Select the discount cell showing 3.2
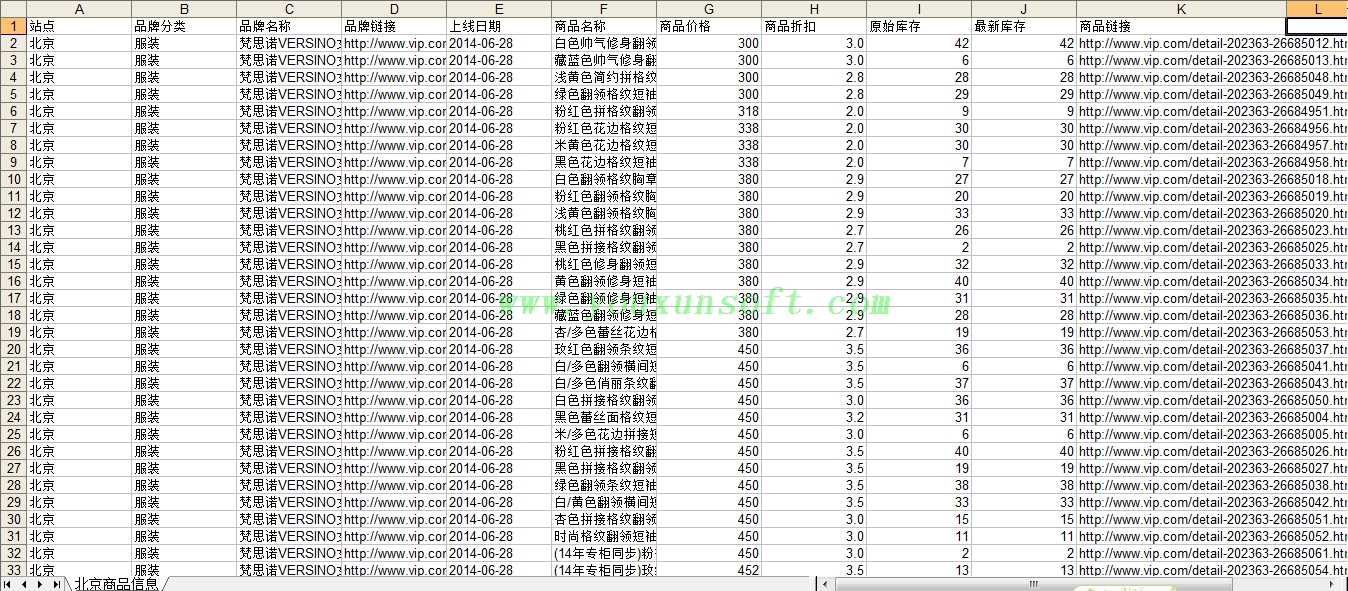The height and width of the screenshot is (591, 1348). point(814,417)
